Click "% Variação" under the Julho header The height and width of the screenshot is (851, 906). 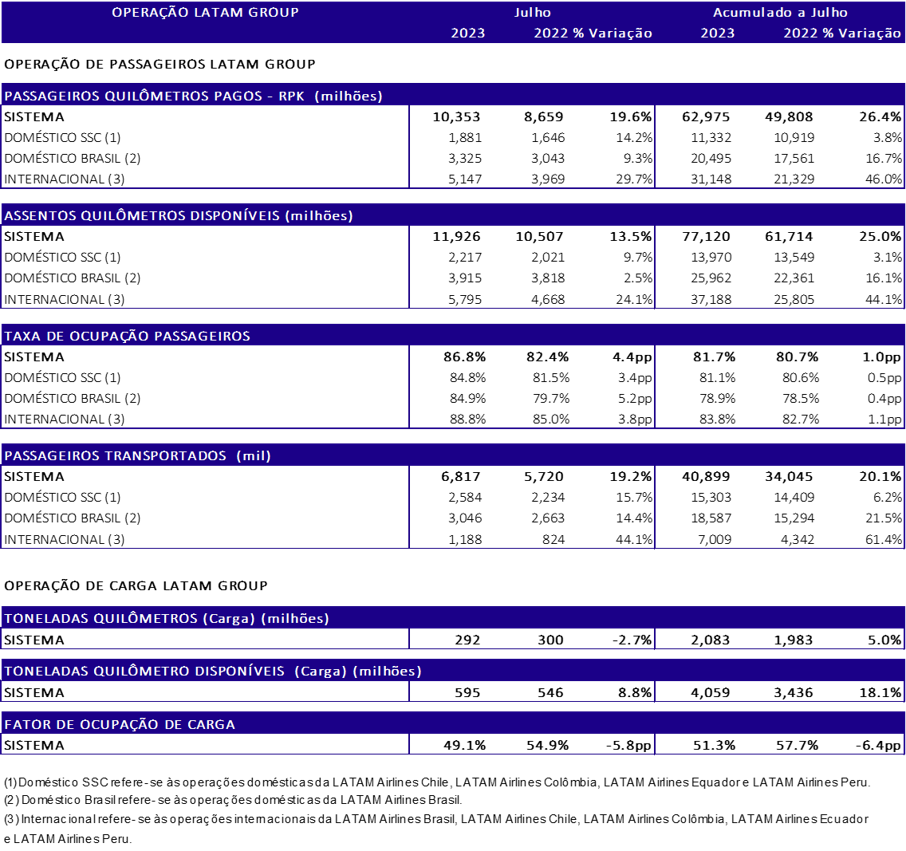(x=612, y=33)
